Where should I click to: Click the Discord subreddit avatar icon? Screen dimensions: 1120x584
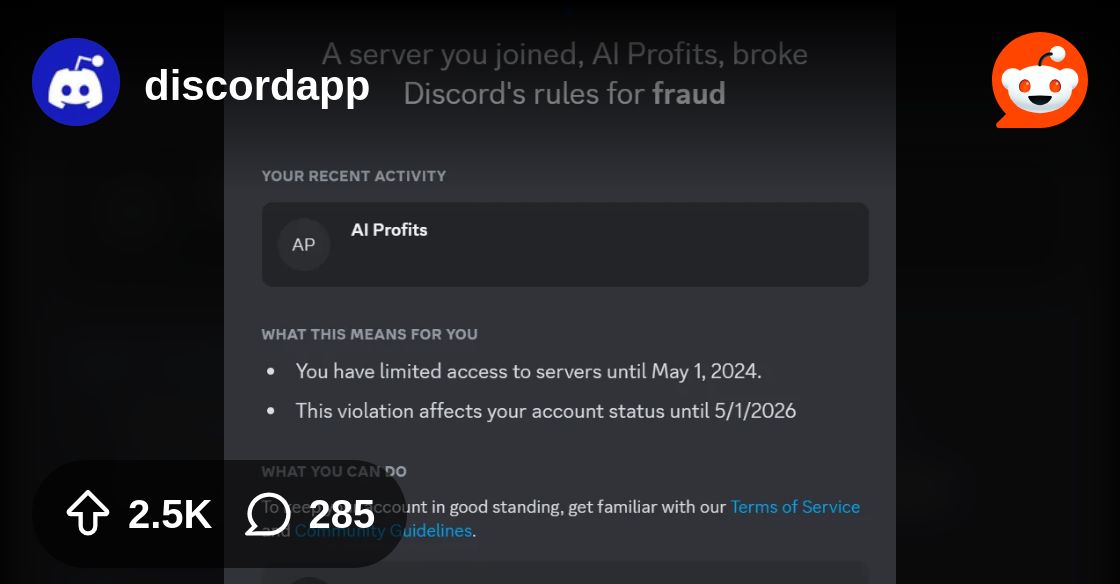tap(76, 82)
